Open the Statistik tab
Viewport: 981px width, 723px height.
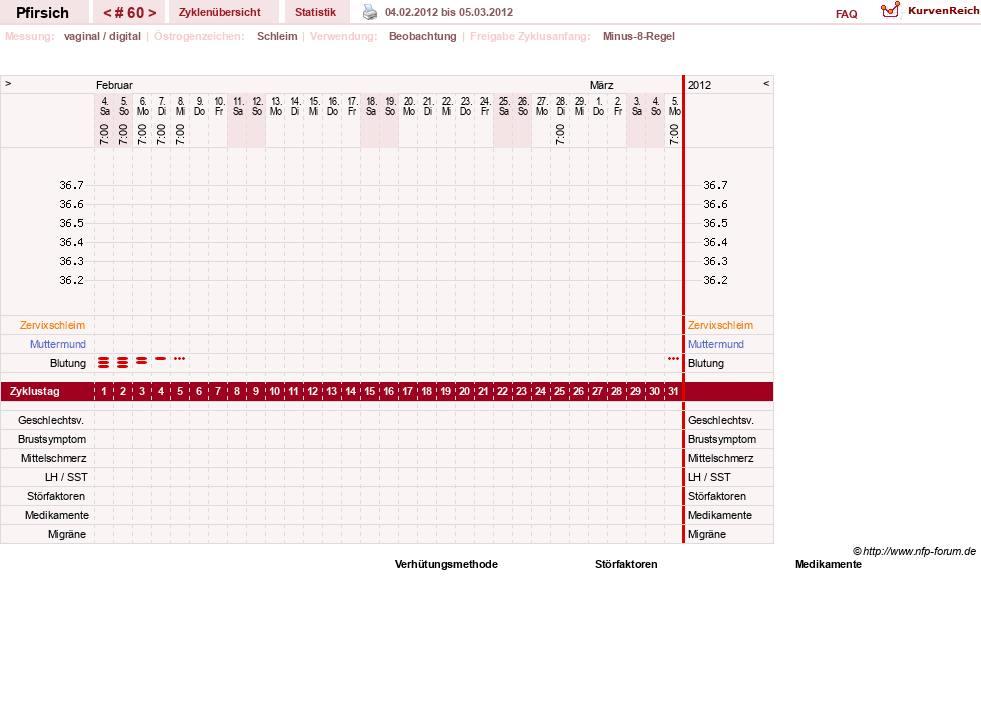point(315,12)
